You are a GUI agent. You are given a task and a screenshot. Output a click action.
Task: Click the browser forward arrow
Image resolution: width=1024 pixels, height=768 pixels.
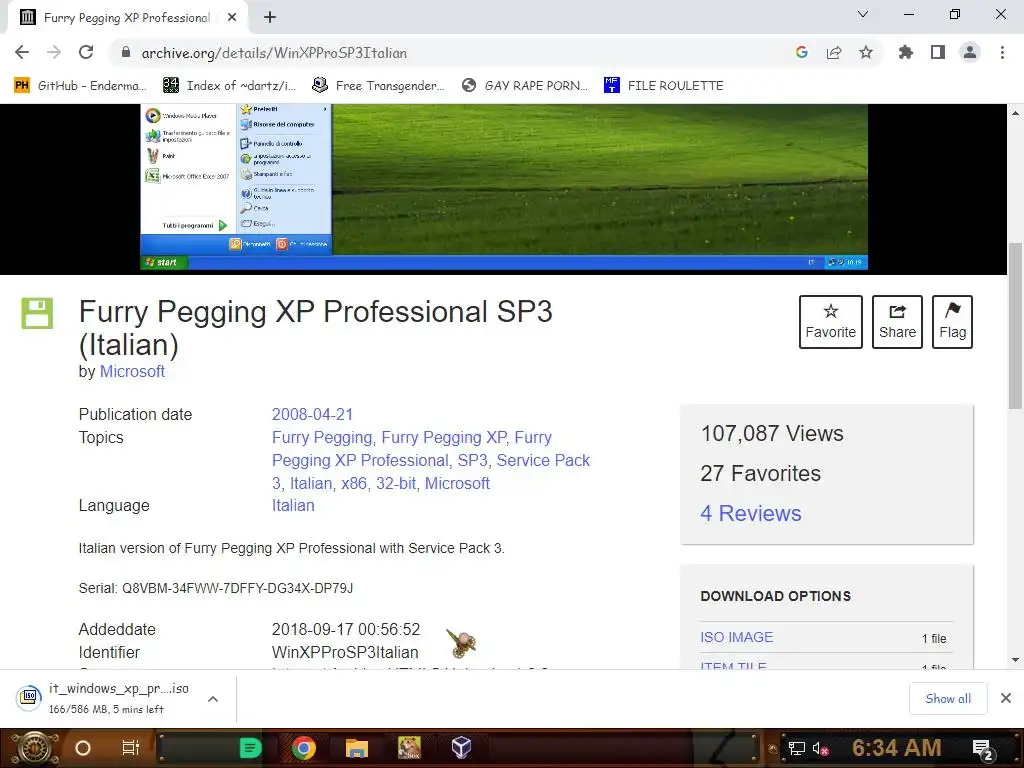54,52
